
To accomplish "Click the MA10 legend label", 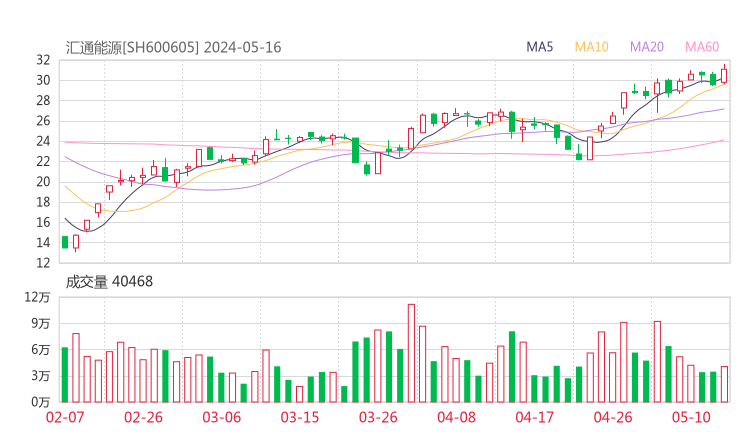I will click(x=591, y=47).
